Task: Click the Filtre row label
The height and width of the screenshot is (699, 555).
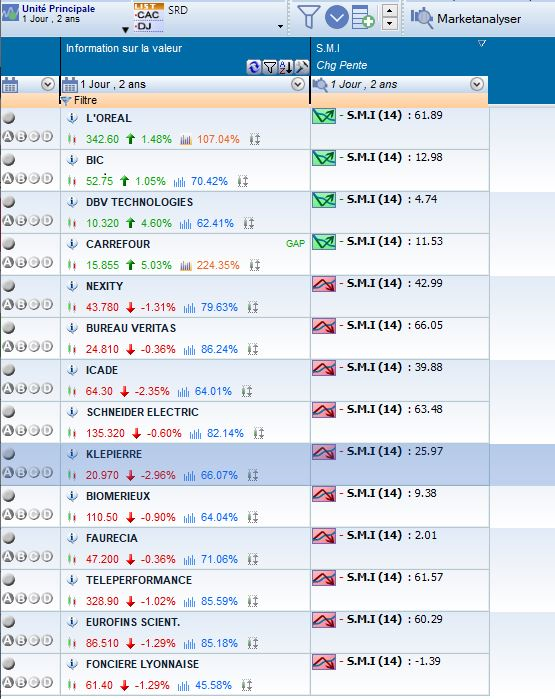Action: coord(85,100)
